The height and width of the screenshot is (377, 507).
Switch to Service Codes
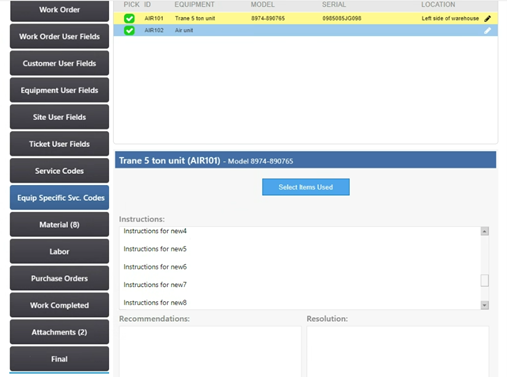pyautogui.click(x=59, y=171)
